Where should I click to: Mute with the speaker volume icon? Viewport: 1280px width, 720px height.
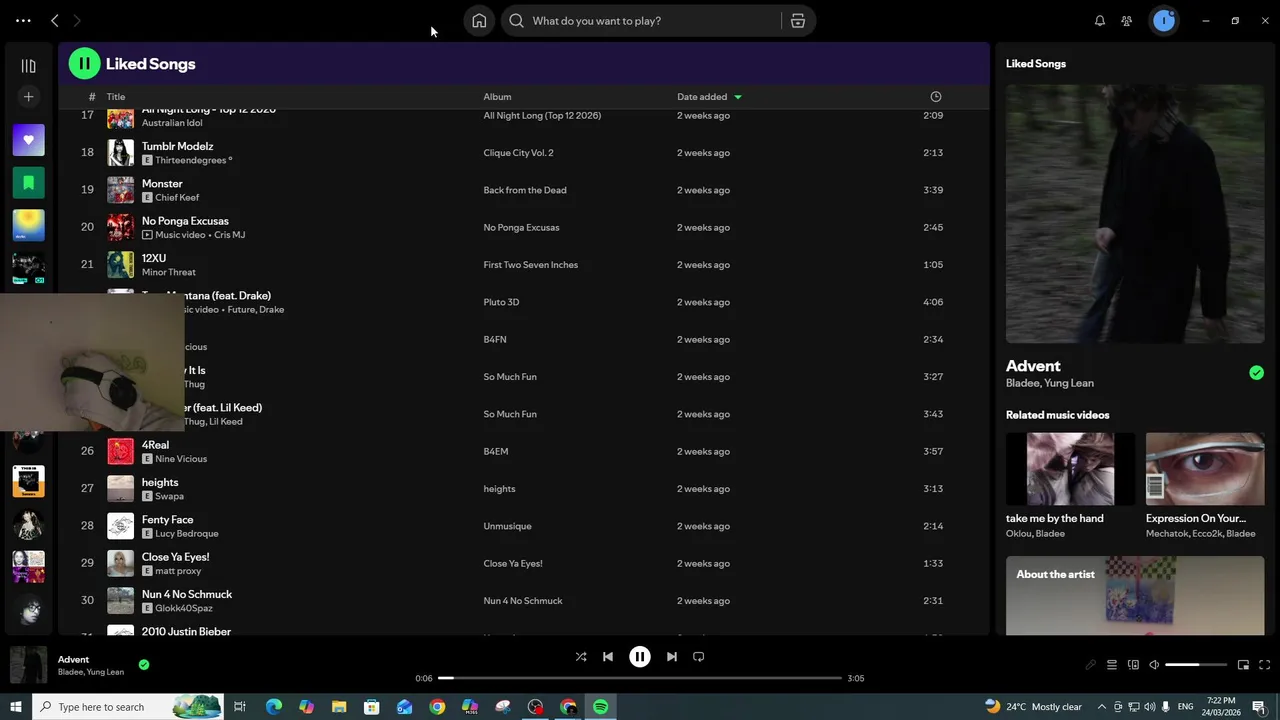point(1154,665)
